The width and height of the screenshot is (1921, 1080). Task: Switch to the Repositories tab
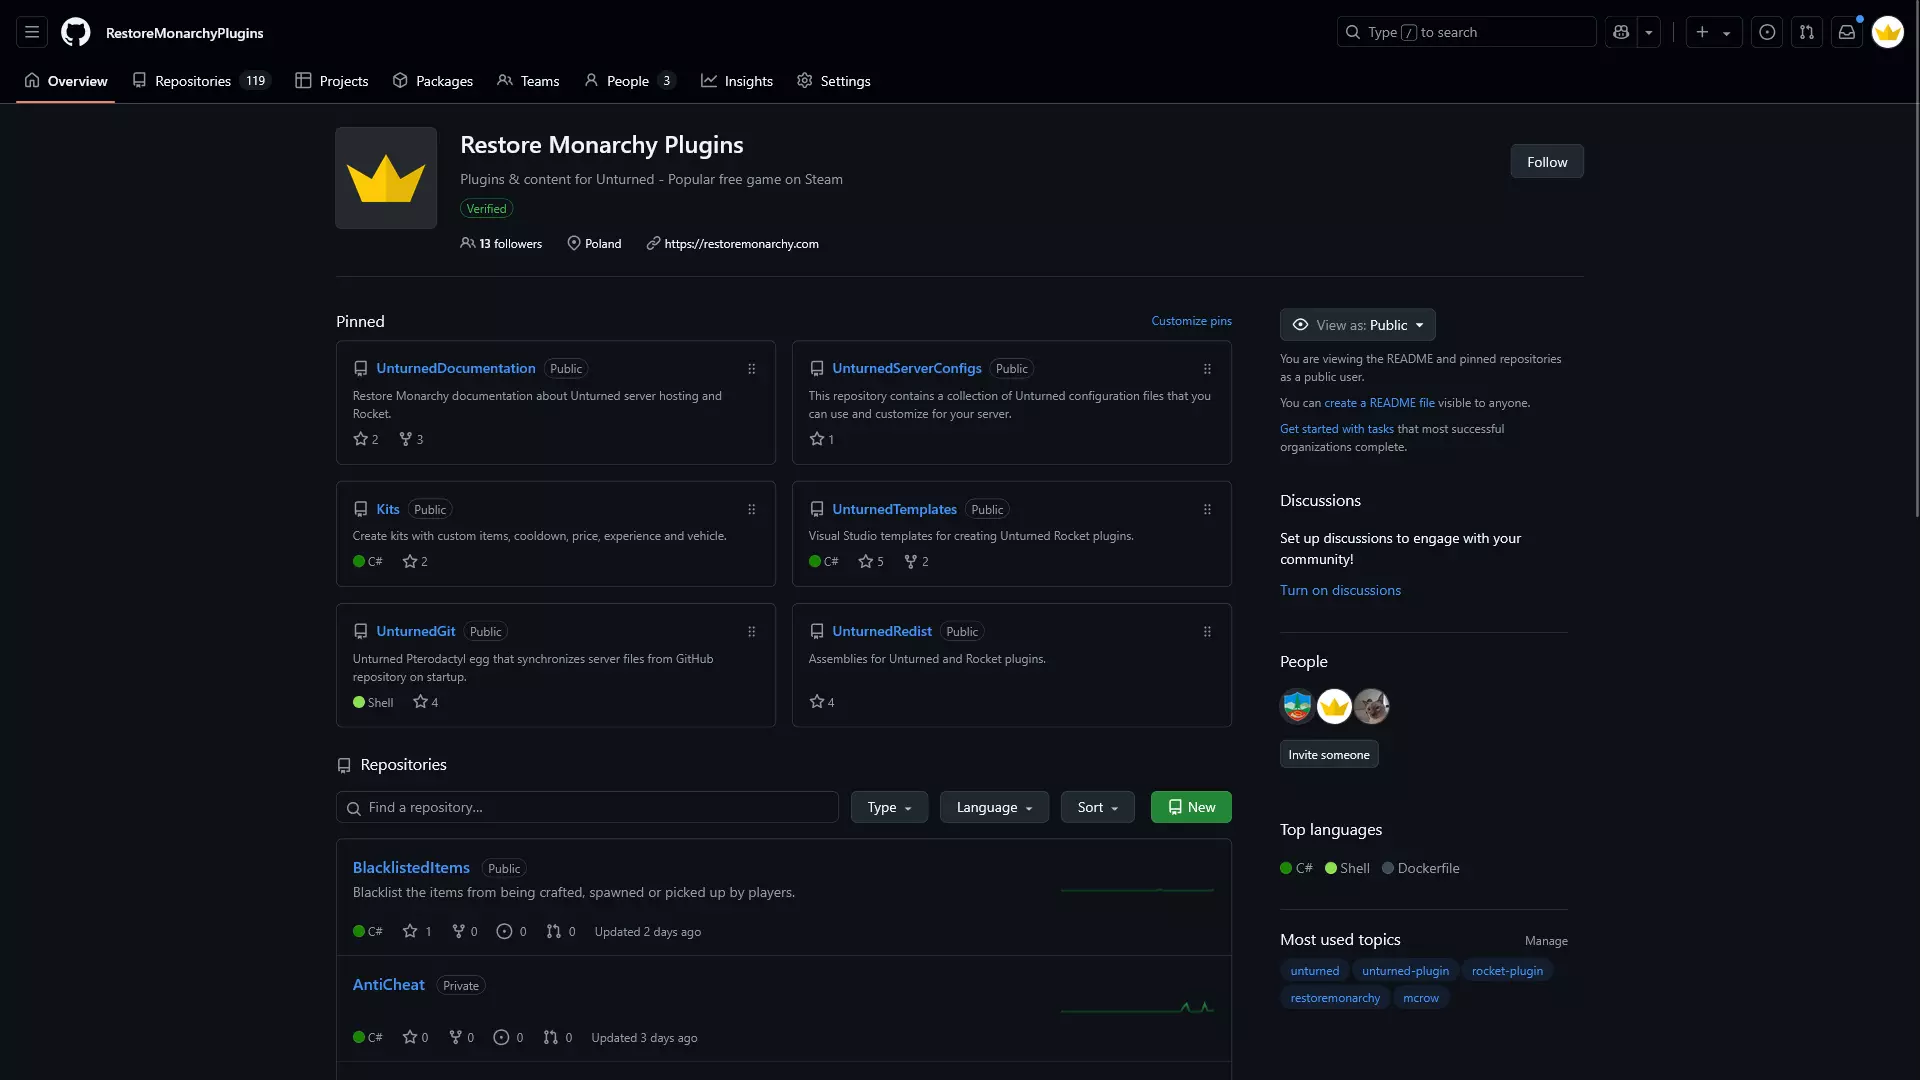[x=201, y=81]
